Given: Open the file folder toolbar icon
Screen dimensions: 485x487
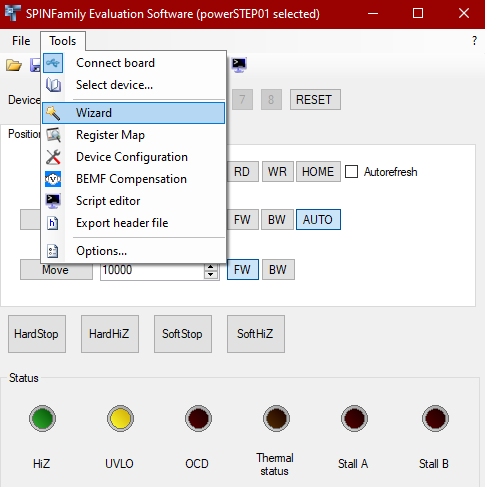Looking at the screenshot, I should click(14, 65).
